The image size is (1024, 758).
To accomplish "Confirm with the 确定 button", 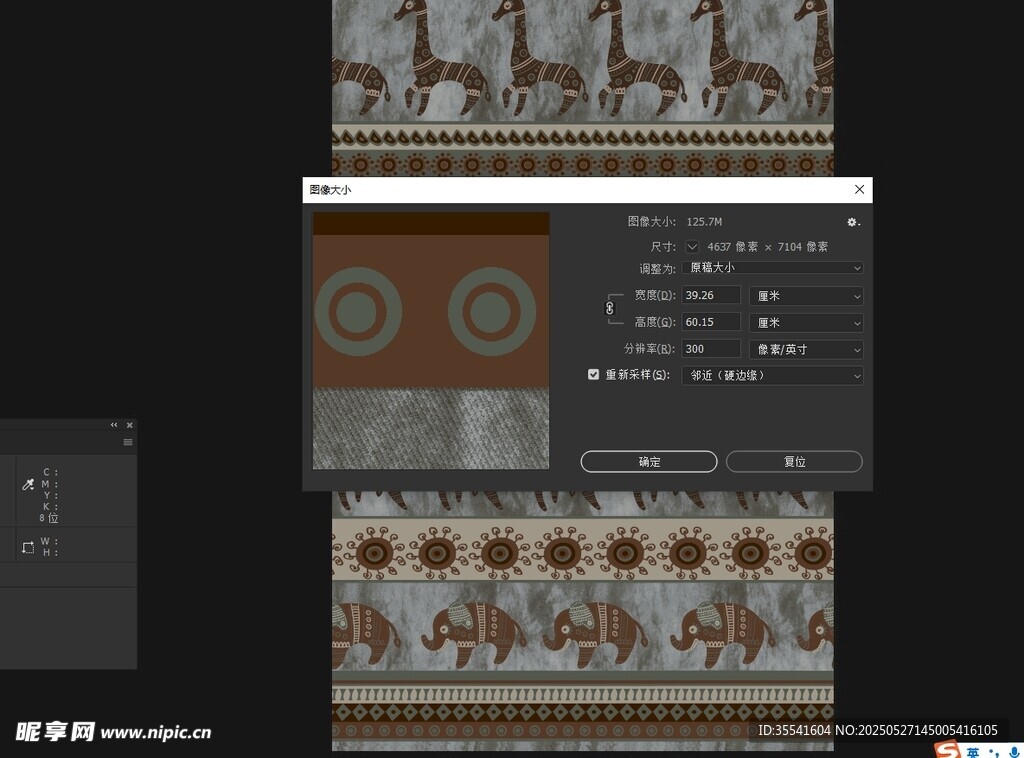I will click(x=648, y=462).
